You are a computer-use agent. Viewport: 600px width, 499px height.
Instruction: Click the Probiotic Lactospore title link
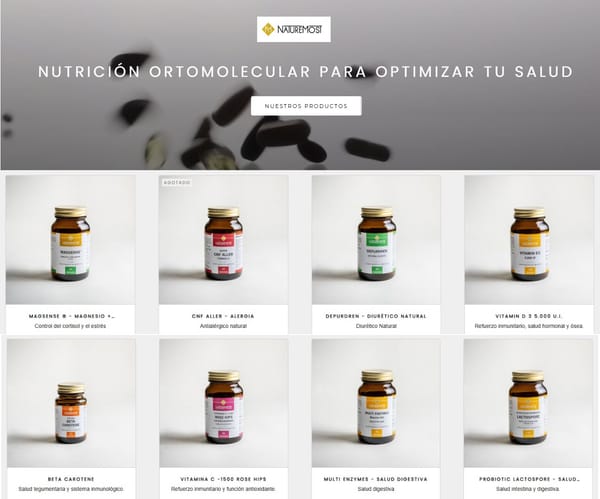pyautogui.click(x=530, y=479)
